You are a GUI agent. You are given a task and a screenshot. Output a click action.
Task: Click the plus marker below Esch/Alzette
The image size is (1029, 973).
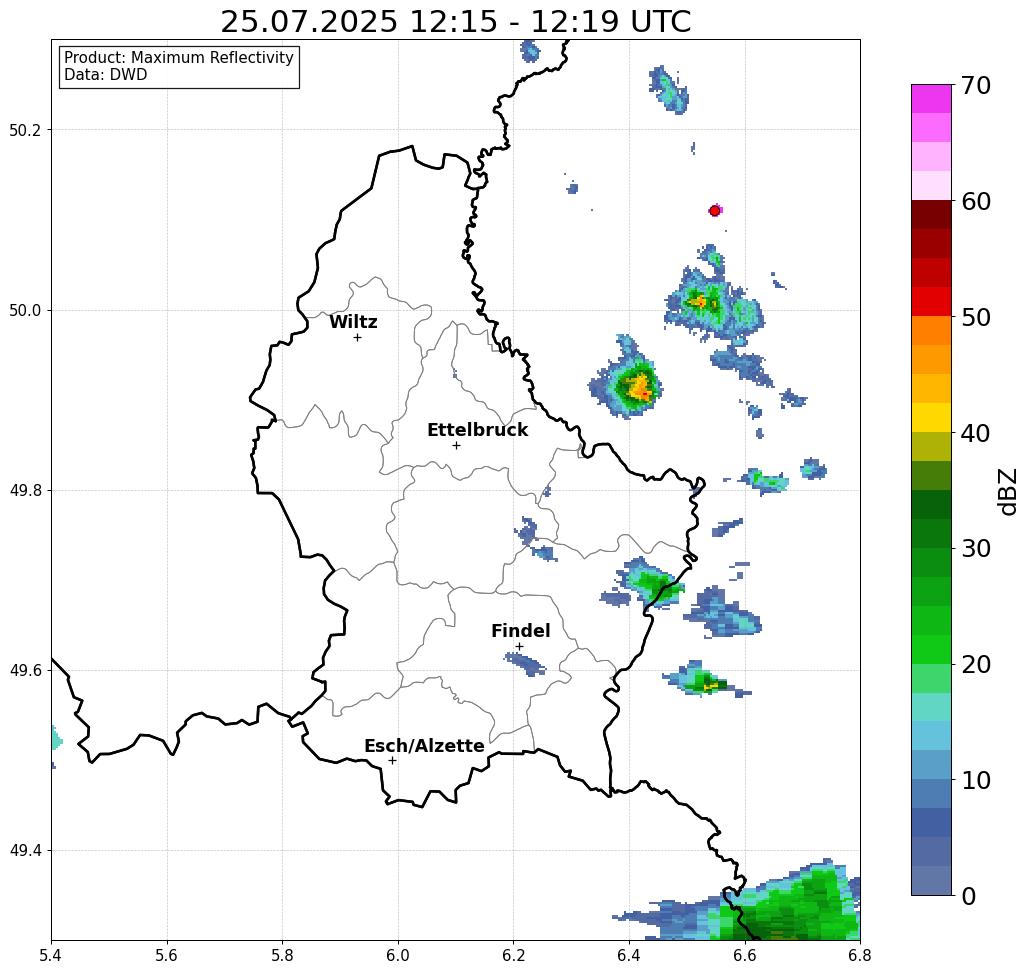pyautogui.click(x=392, y=760)
